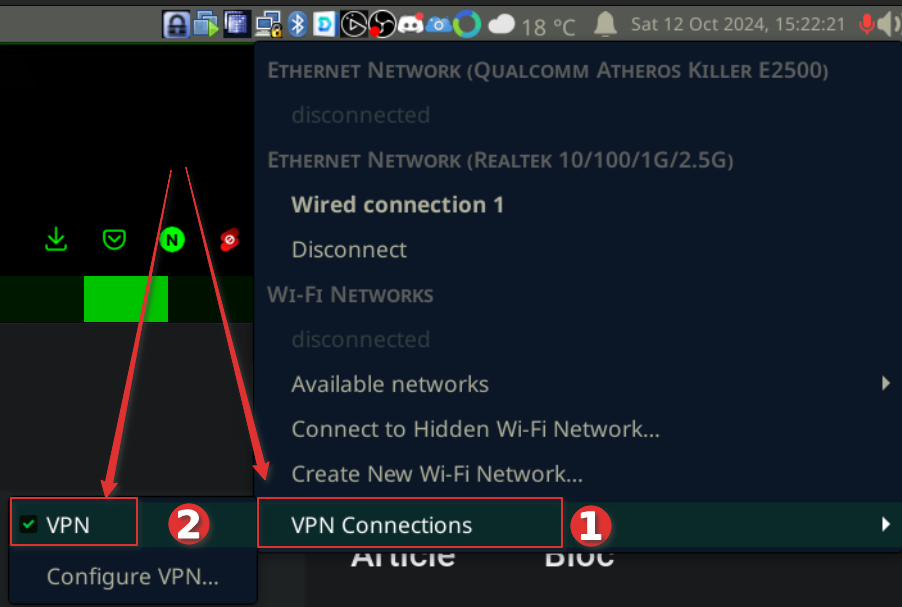Click the network manager tray icon
902x607 pixels.
coord(267,24)
